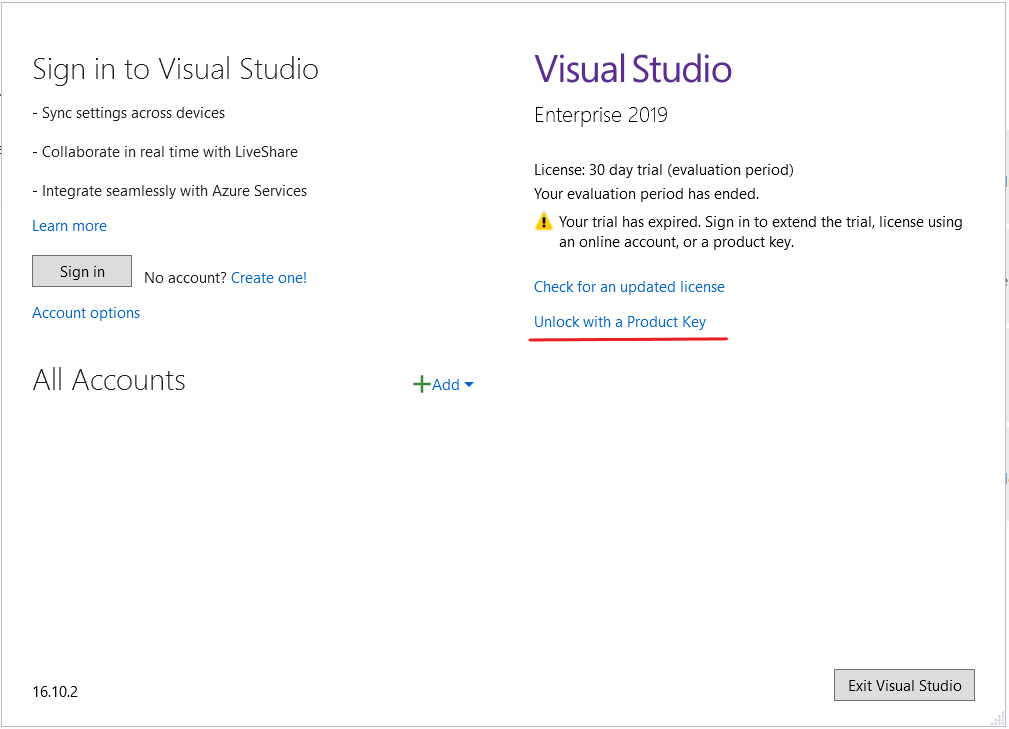This screenshot has width=1009, height=729.
Task: Click the Enterprise 2019 edition text
Action: [x=601, y=115]
